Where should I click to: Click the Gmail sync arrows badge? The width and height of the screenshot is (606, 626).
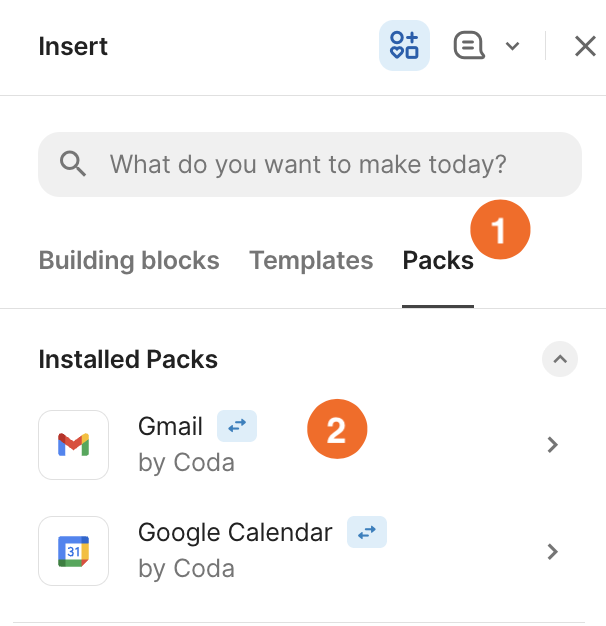click(x=237, y=427)
